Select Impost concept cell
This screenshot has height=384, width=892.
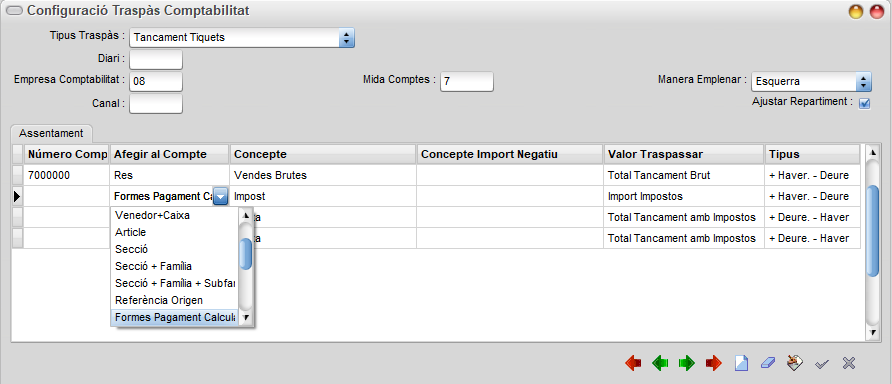click(323, 196)
